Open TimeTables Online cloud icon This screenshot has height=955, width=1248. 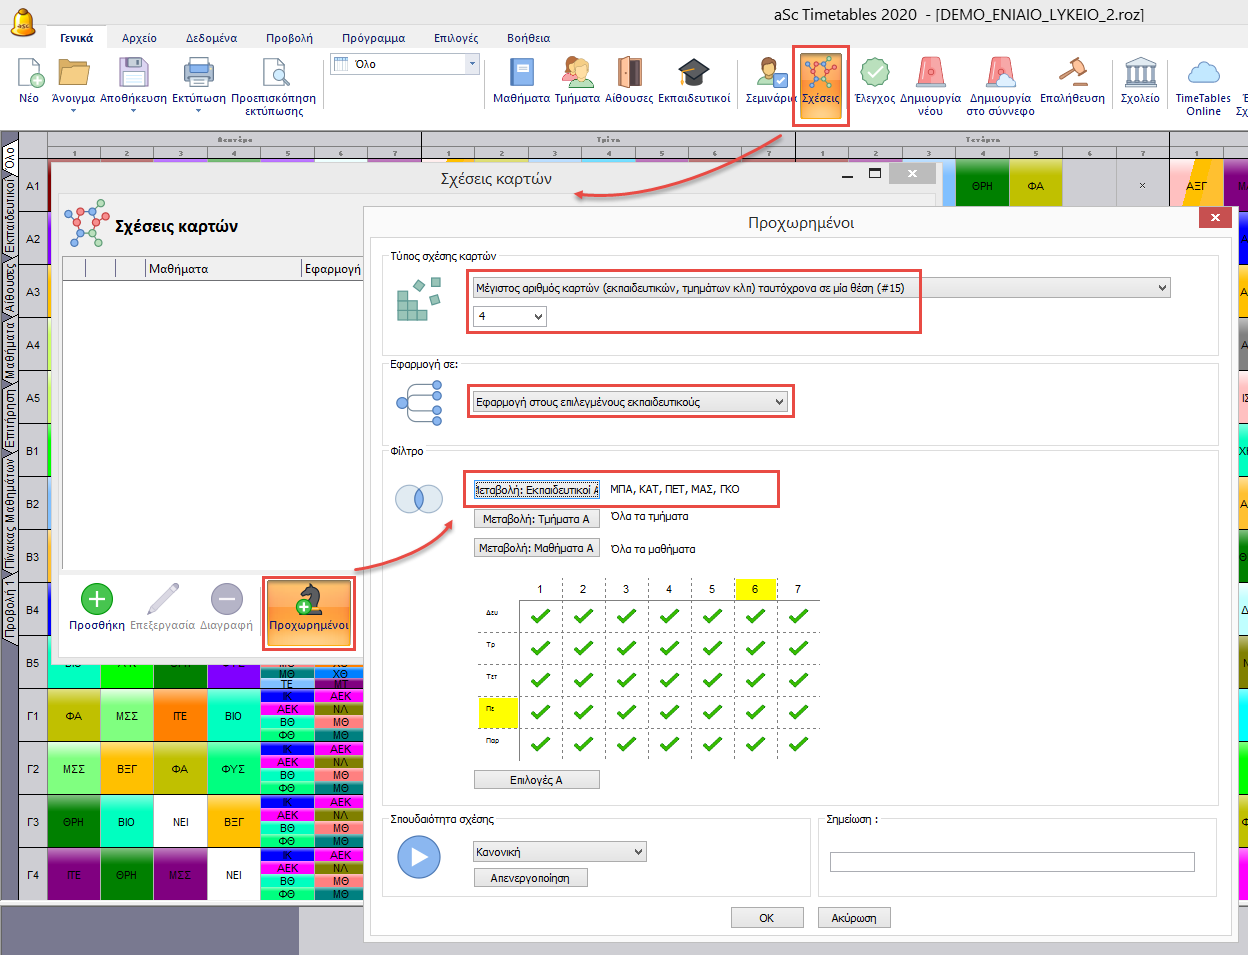click(x=1203, y=74)
